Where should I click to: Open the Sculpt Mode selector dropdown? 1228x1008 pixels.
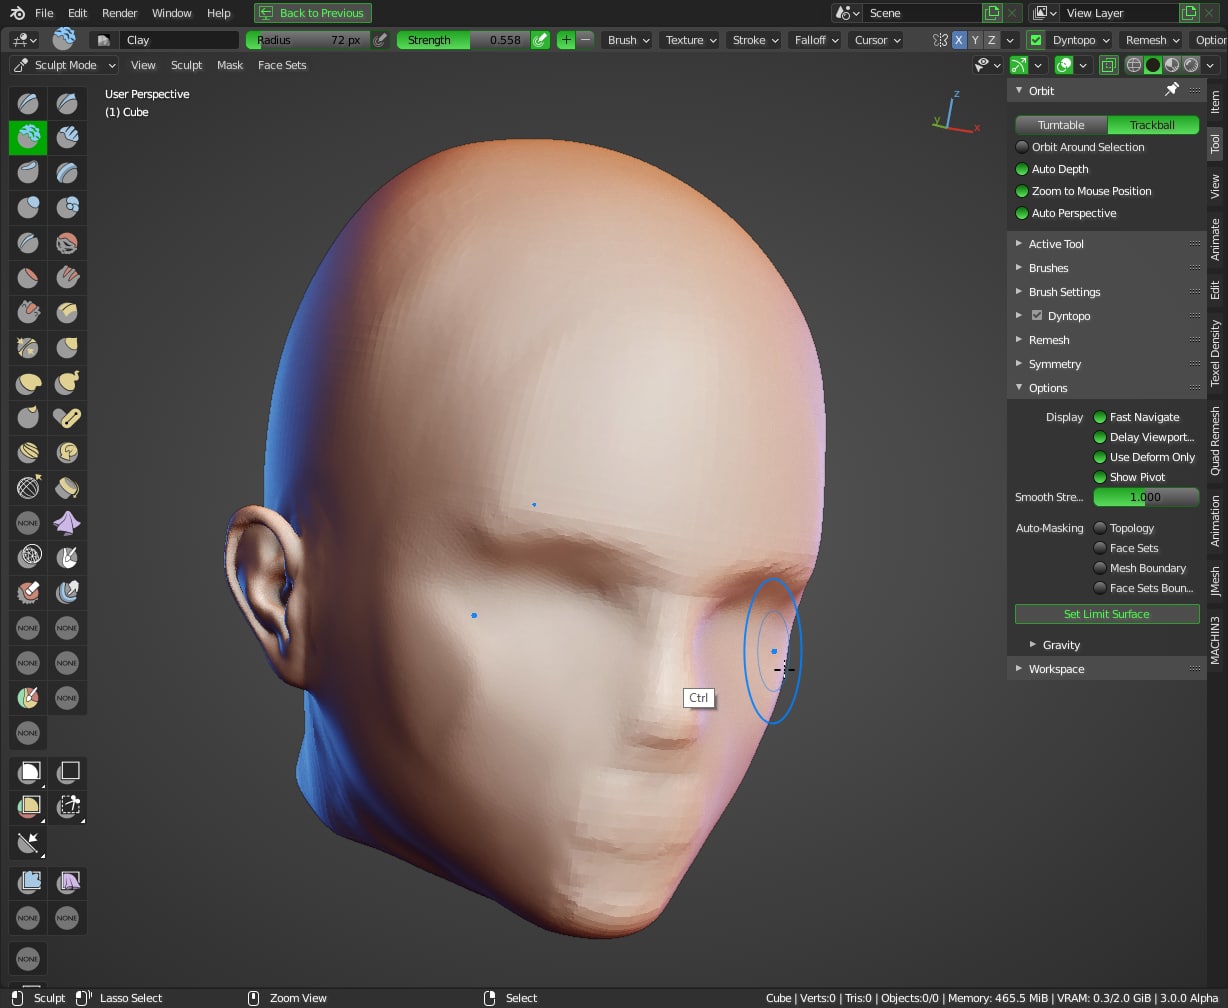coord(64,65)
